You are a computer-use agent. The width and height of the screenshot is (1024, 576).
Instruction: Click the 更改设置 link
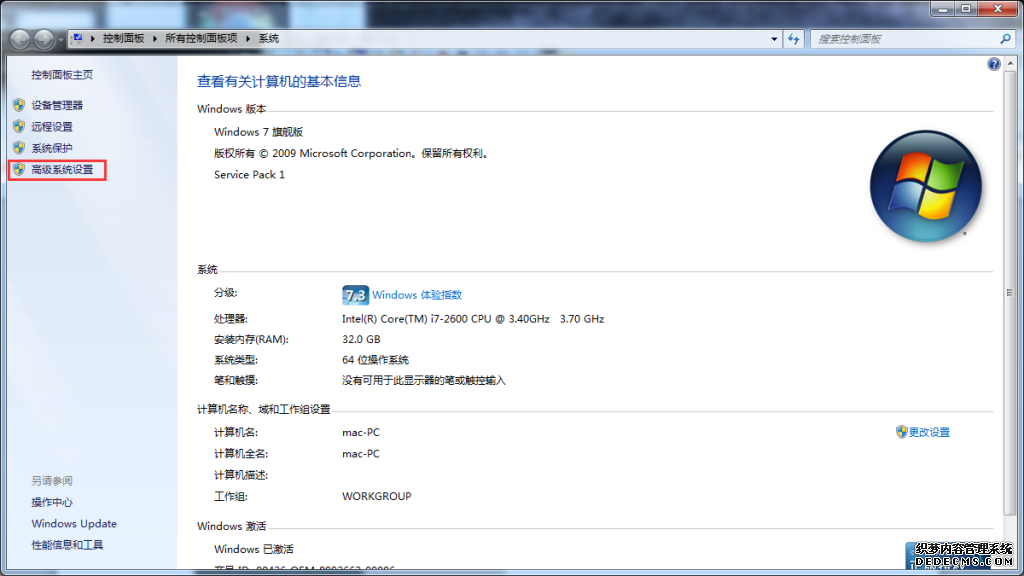click(x=930, y=431)
